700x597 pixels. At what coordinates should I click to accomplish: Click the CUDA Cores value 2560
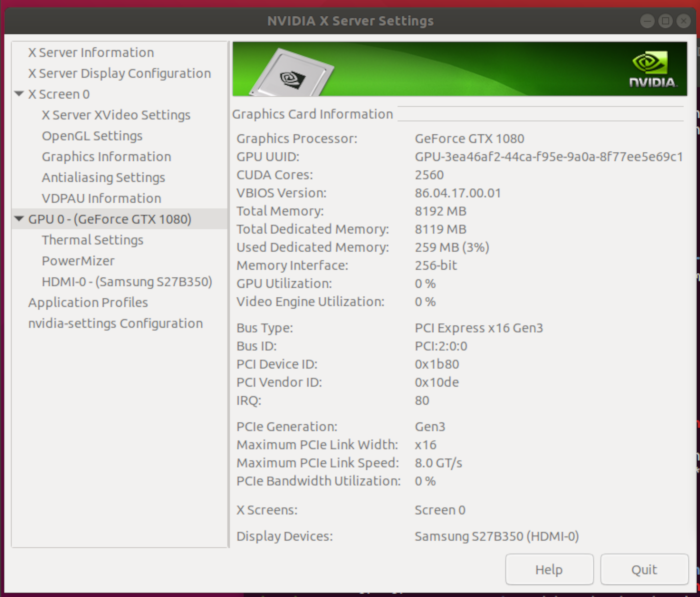[x=429, y=175]
